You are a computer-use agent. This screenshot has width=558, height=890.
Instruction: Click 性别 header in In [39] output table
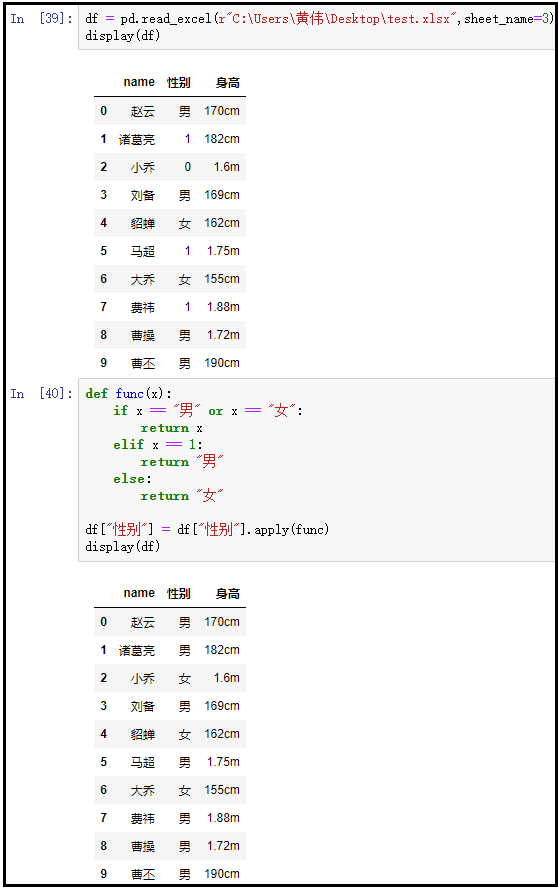click(179, 82)
